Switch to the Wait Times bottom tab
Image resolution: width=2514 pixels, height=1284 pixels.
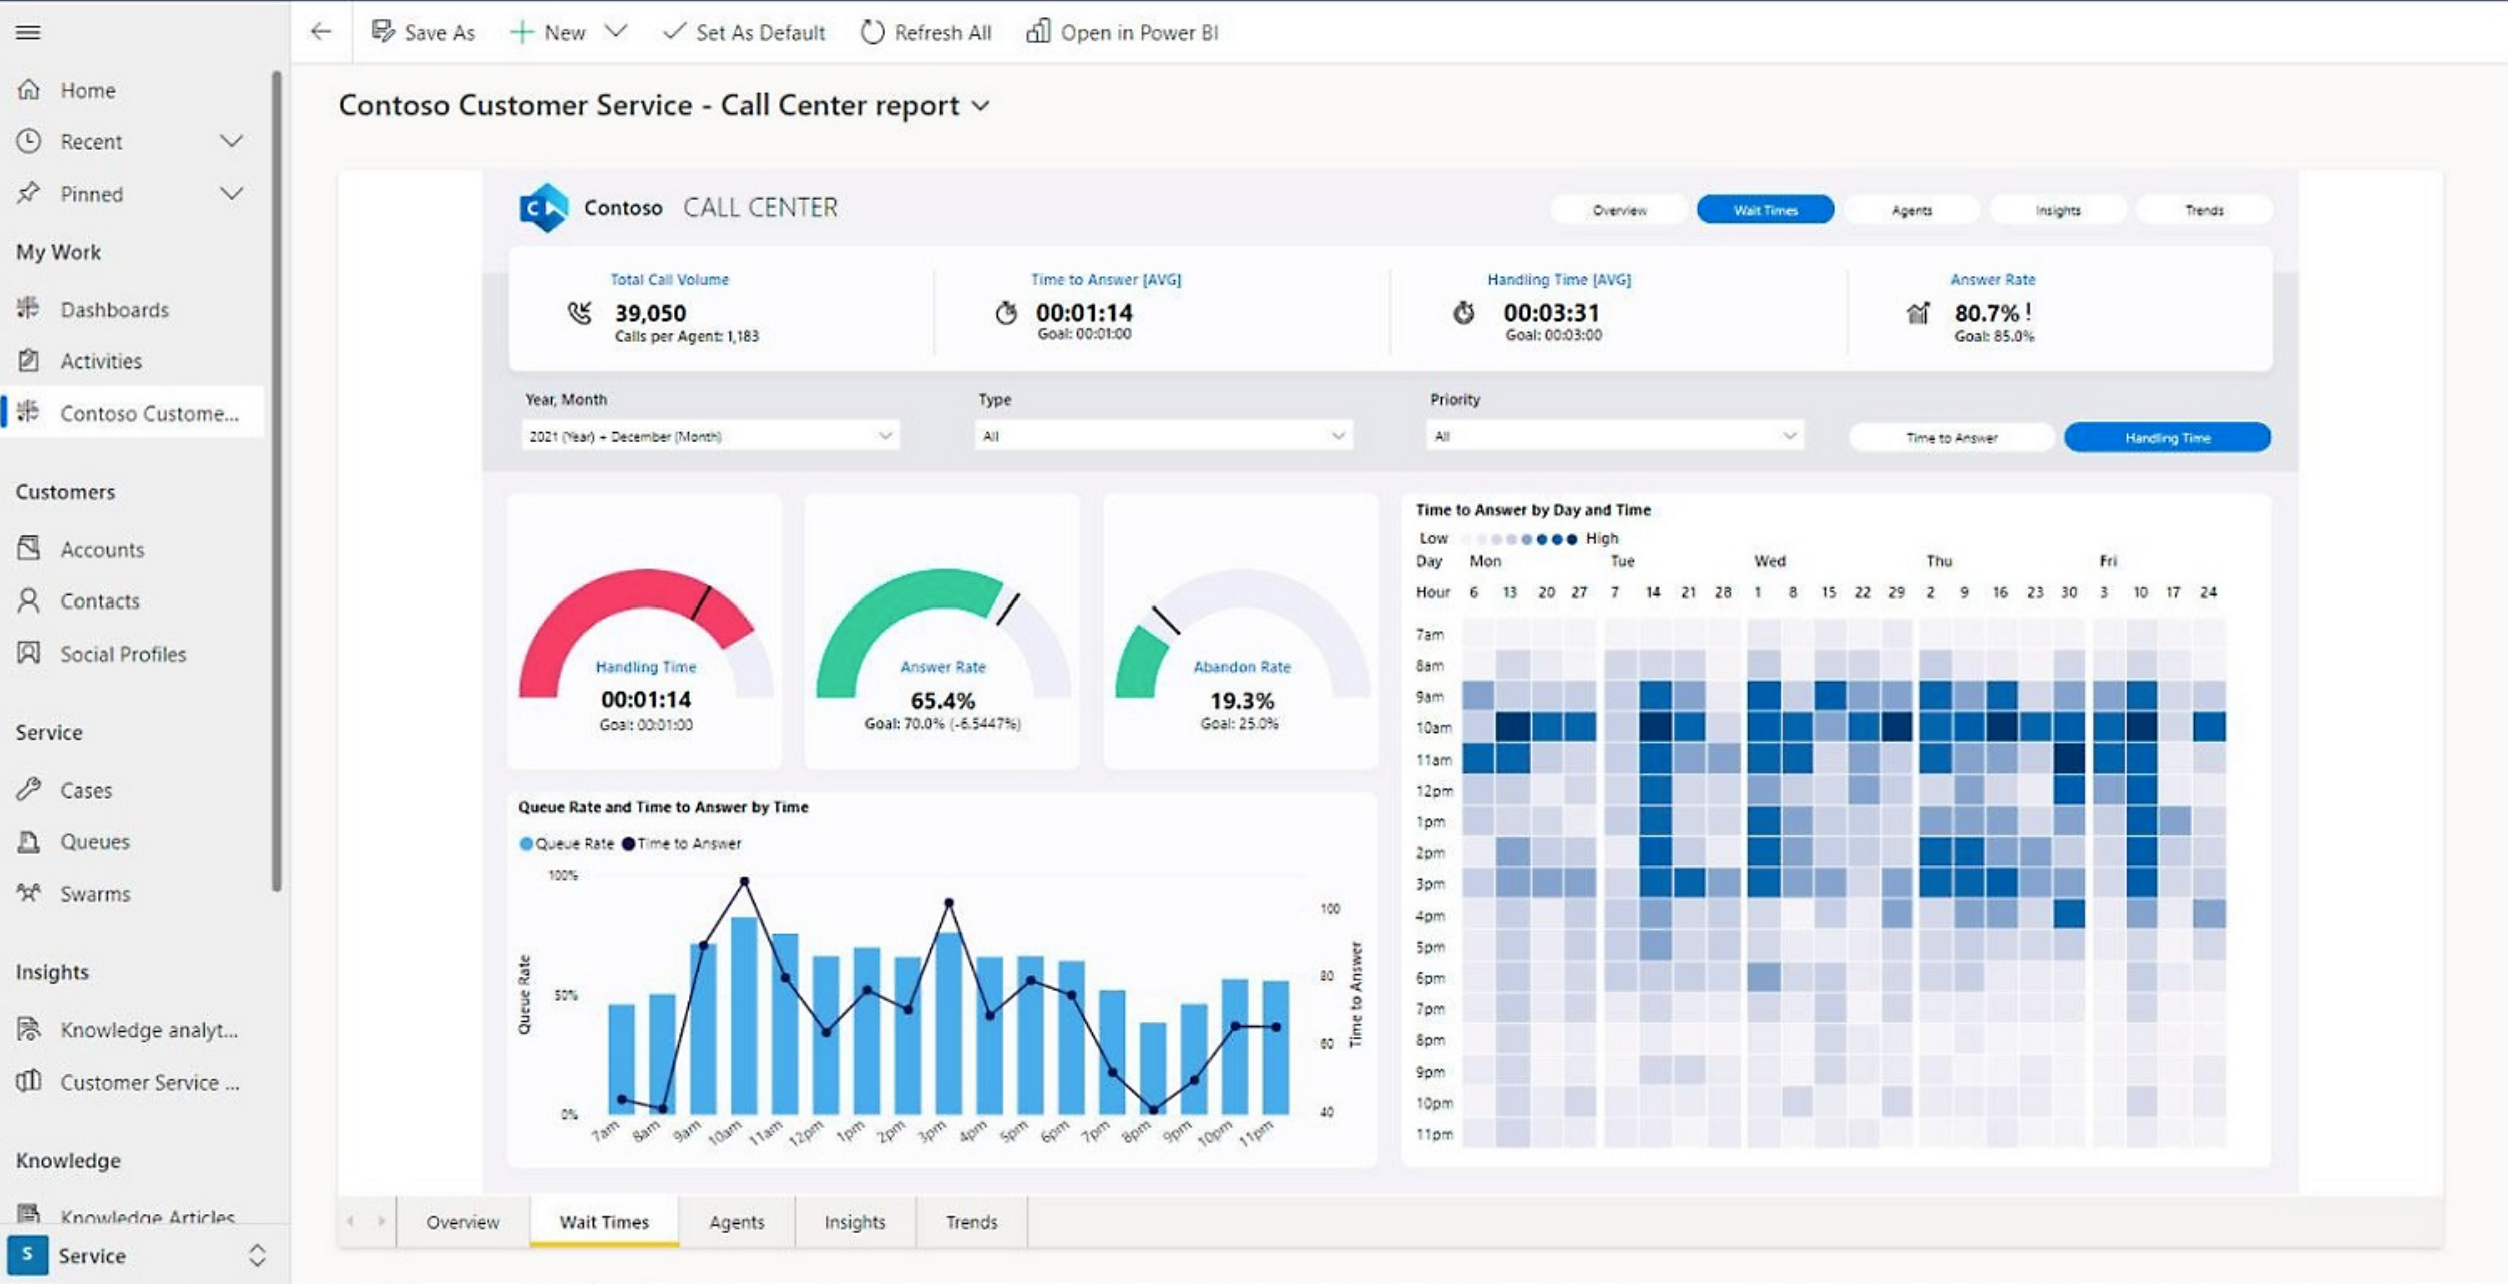604,1222
